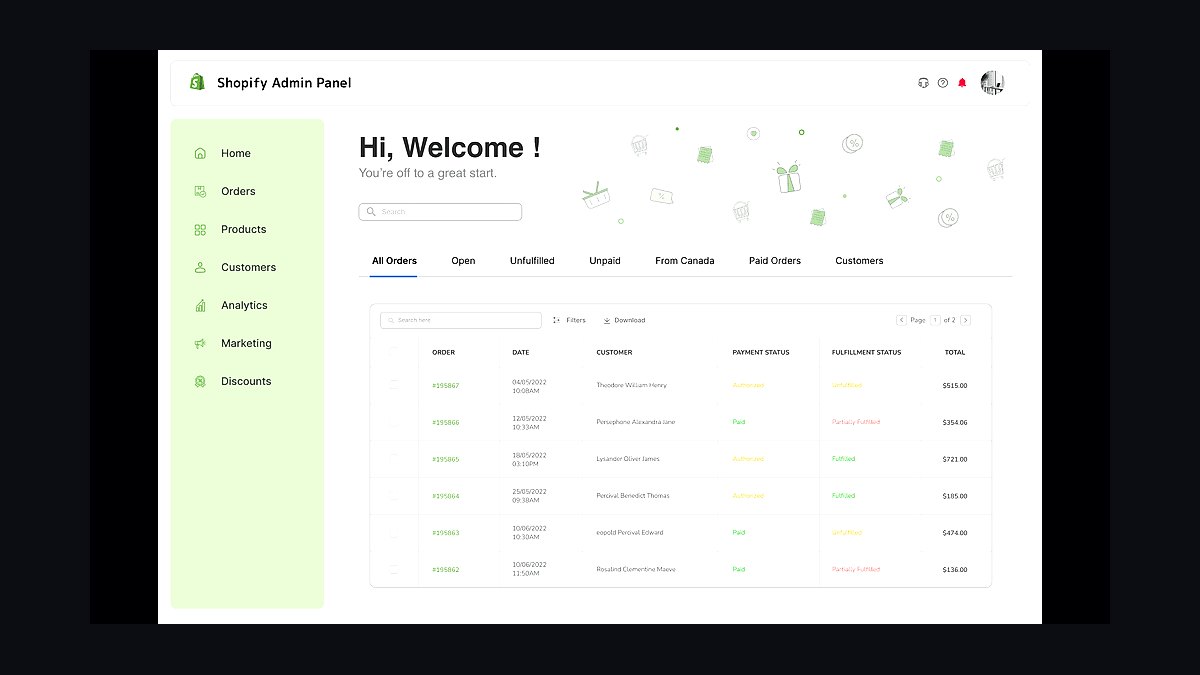The image size is (1200, 675).
Task: Check the box for order #195867
Action: [394, 385]
